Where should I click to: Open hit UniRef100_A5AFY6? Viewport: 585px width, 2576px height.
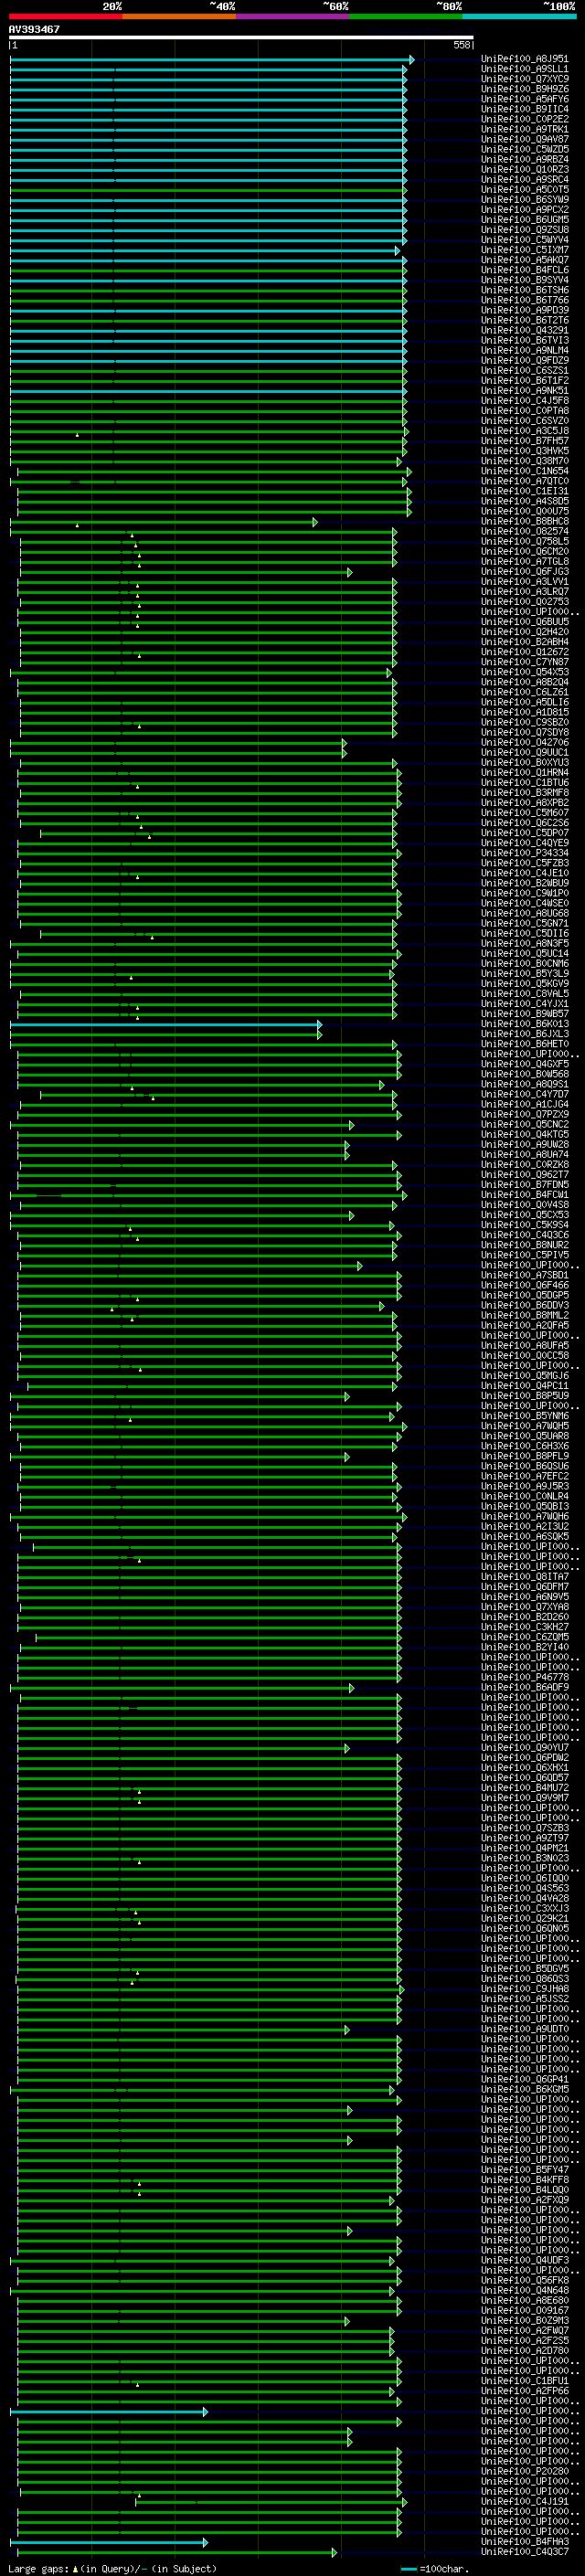coord(525,100)
